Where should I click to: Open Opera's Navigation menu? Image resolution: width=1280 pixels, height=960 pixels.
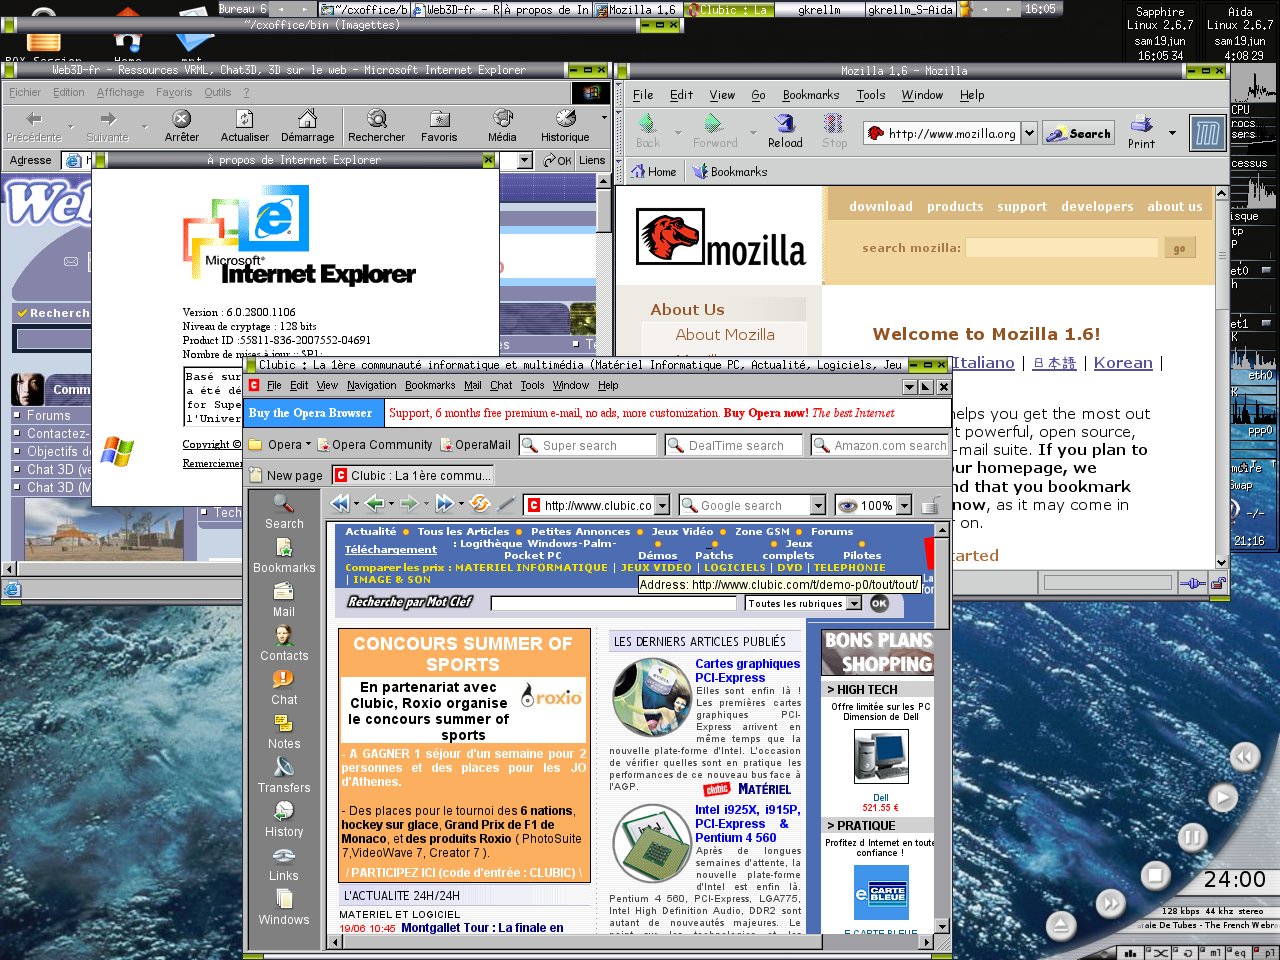pyautogui.click(x=372, y=385)
